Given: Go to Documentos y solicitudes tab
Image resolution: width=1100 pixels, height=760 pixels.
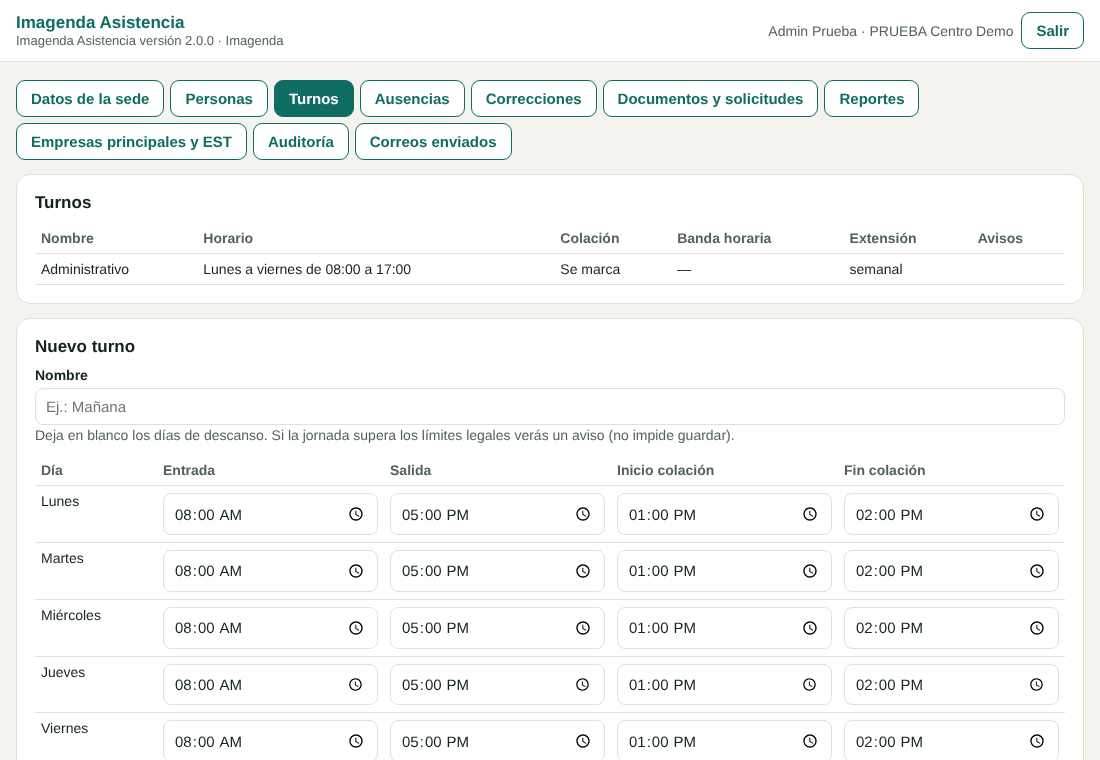Looking at the screenshot, I should pos(710,99).
